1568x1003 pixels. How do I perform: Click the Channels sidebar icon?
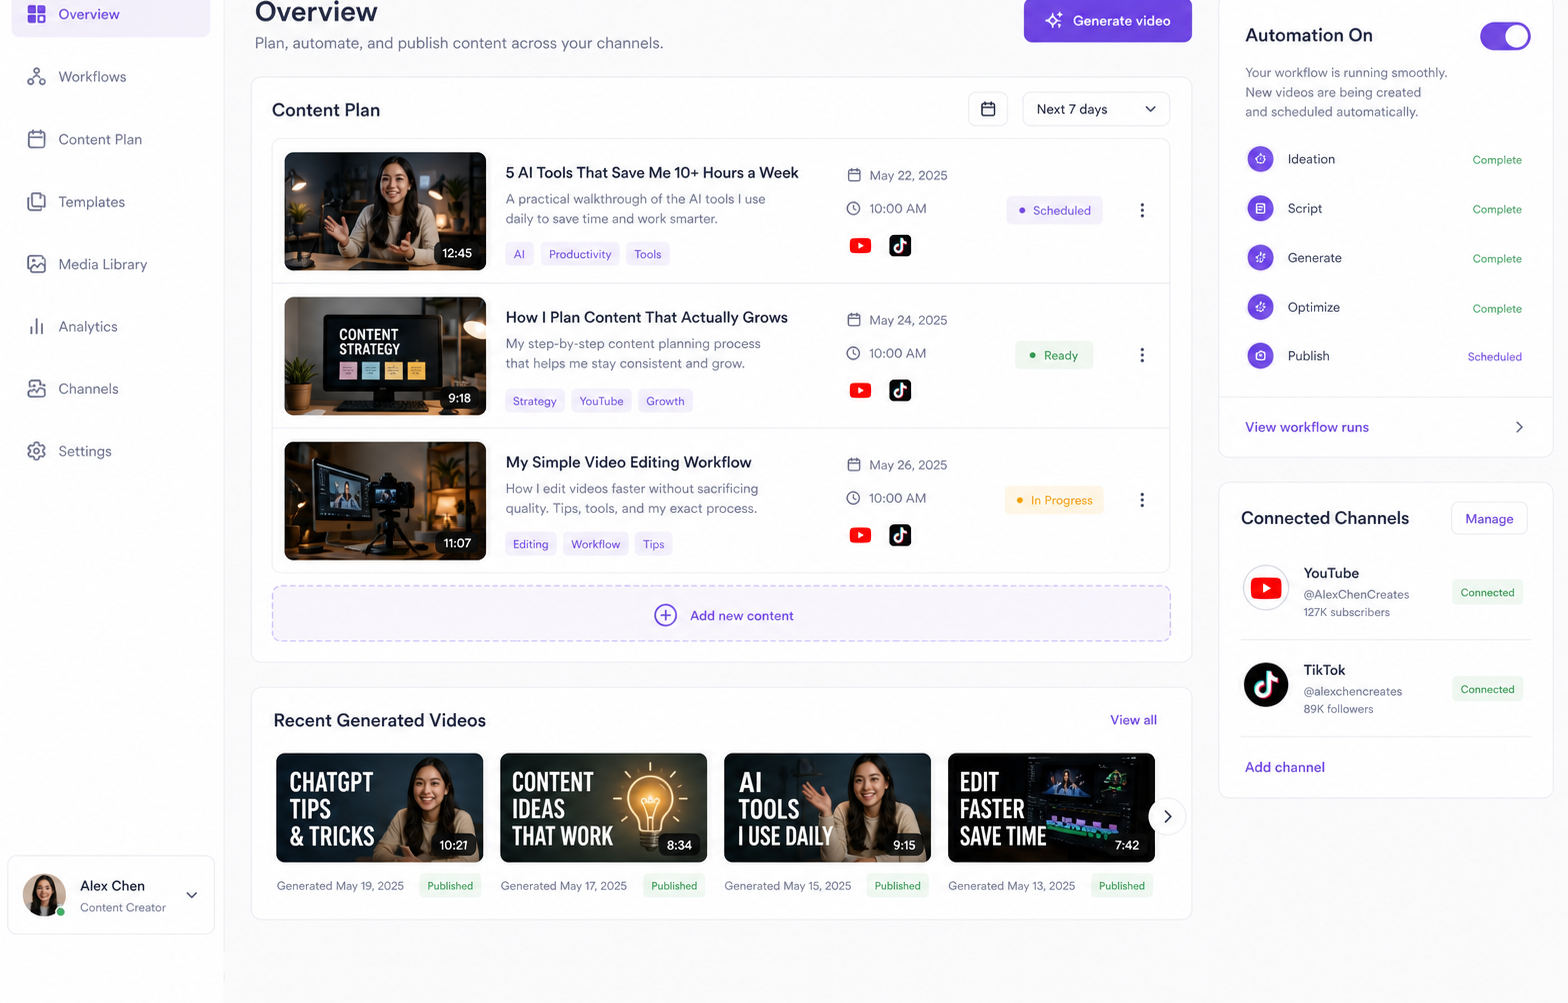[x=37, y=389]
